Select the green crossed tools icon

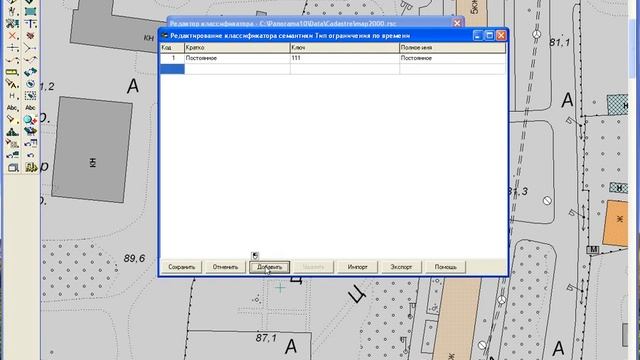tap(13, 24)
